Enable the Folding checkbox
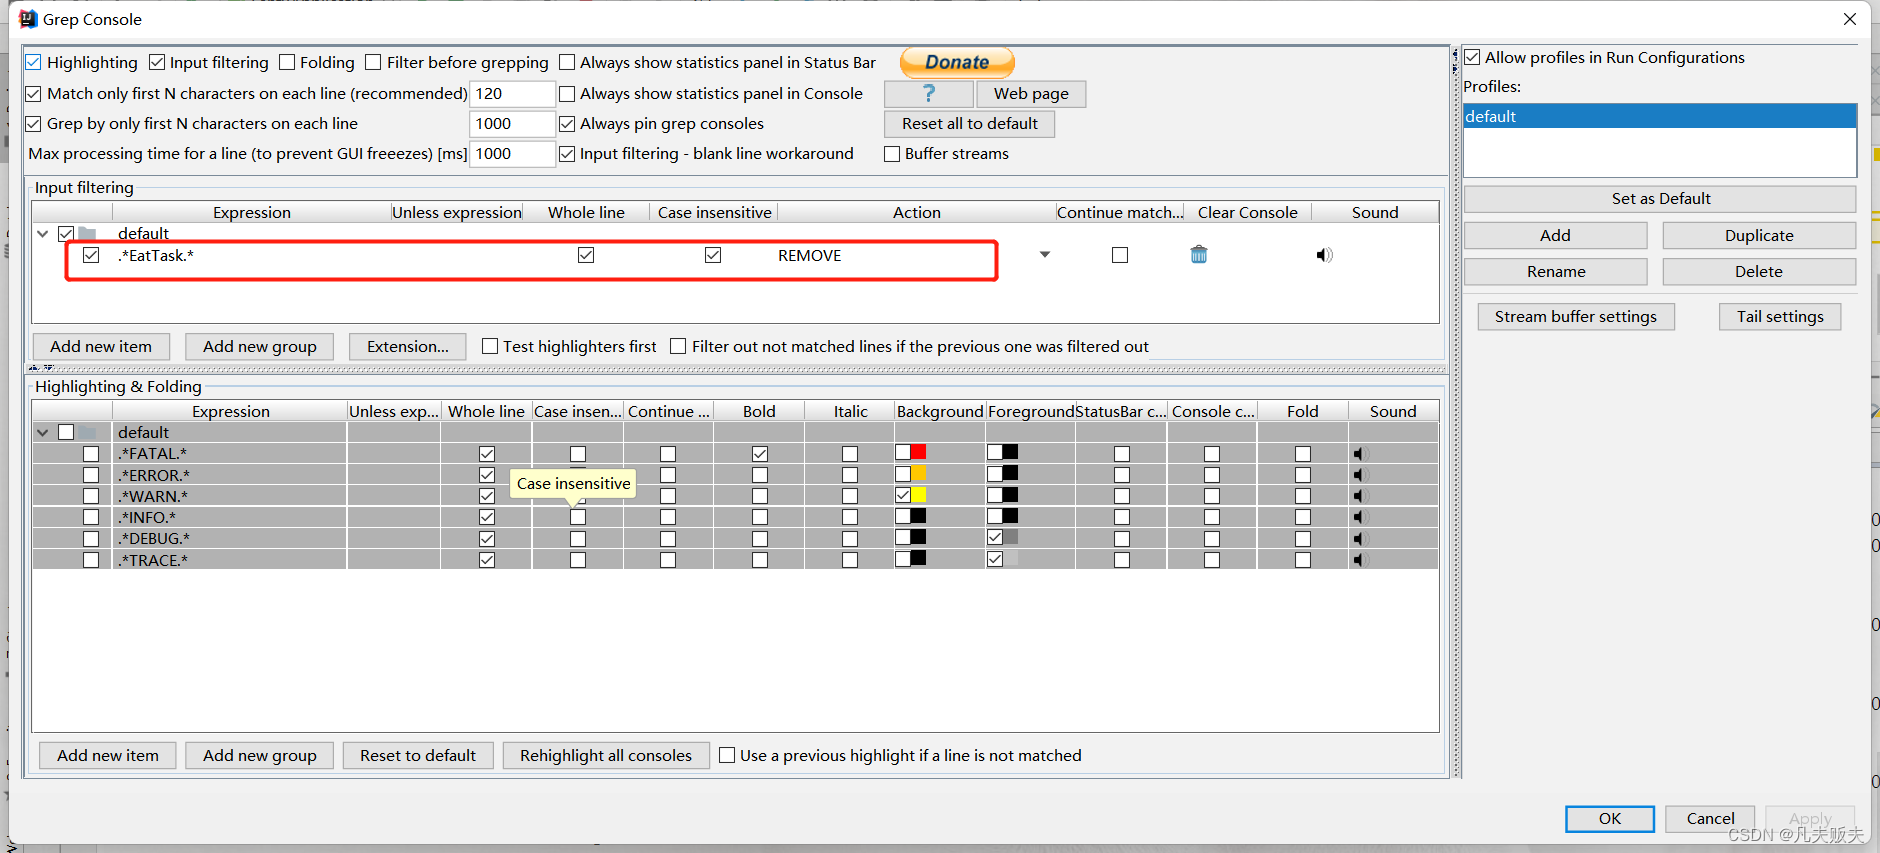This screenshot has width=1880, height=853. (288, 63)
